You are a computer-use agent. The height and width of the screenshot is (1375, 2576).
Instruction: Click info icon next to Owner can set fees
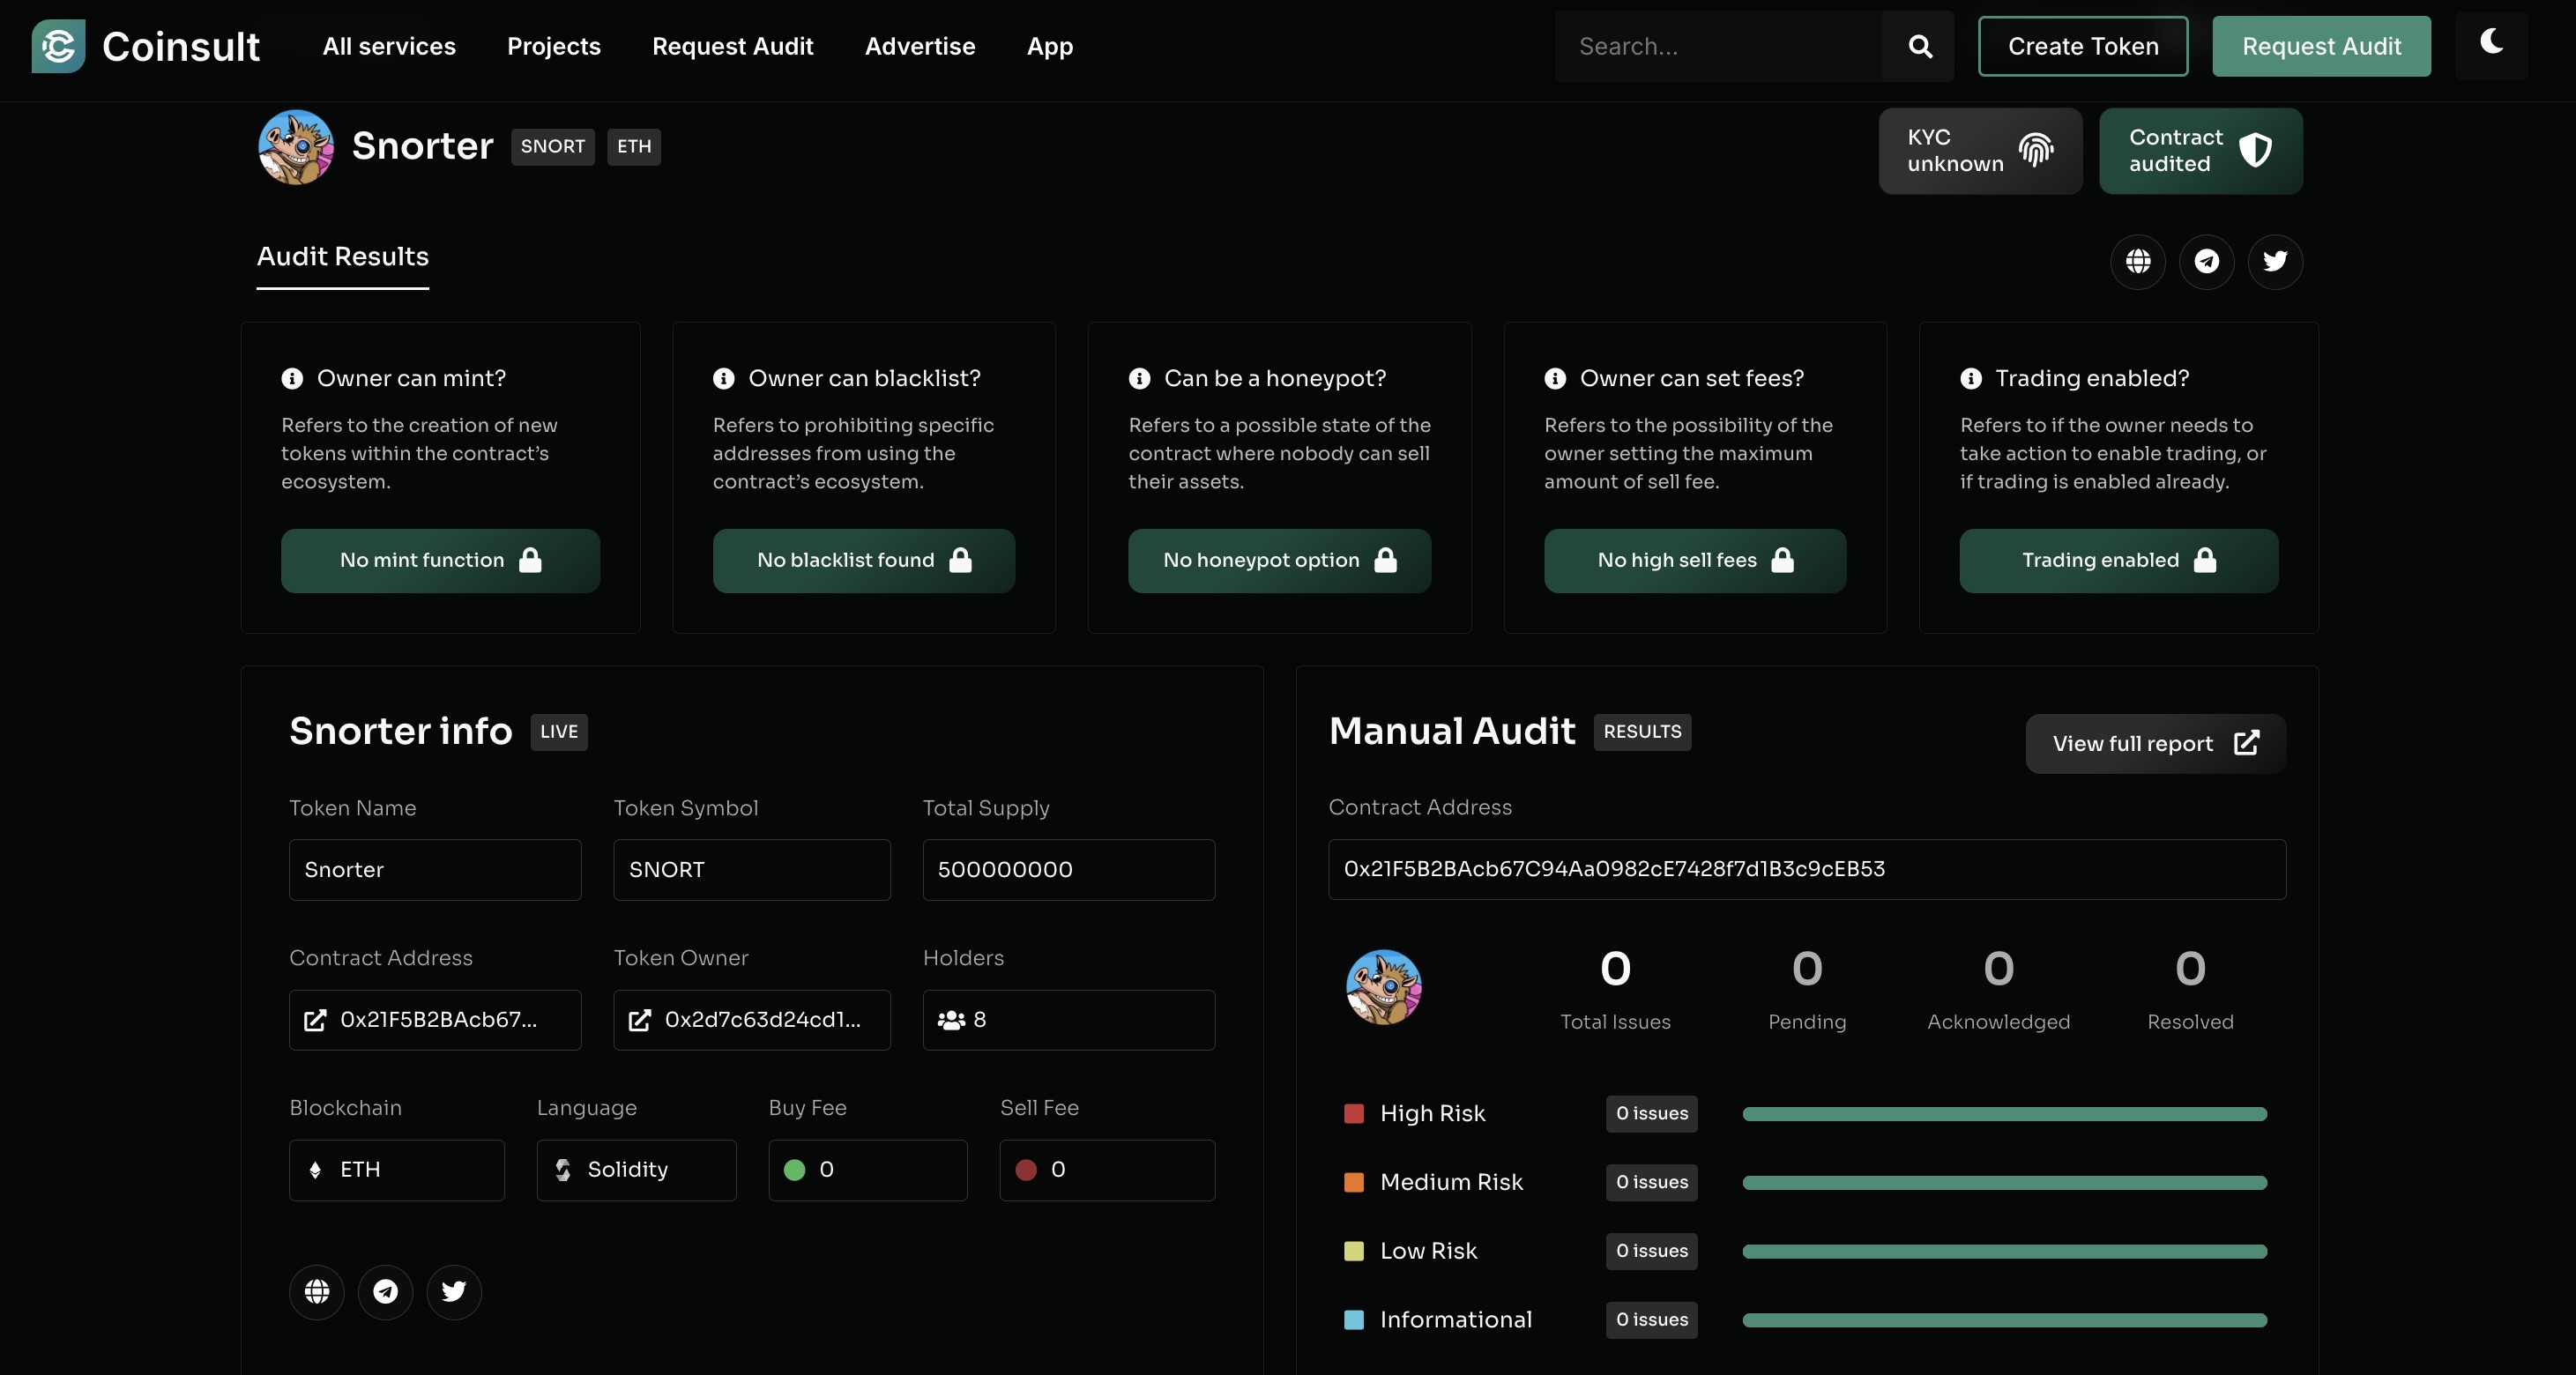[1555, 379]
